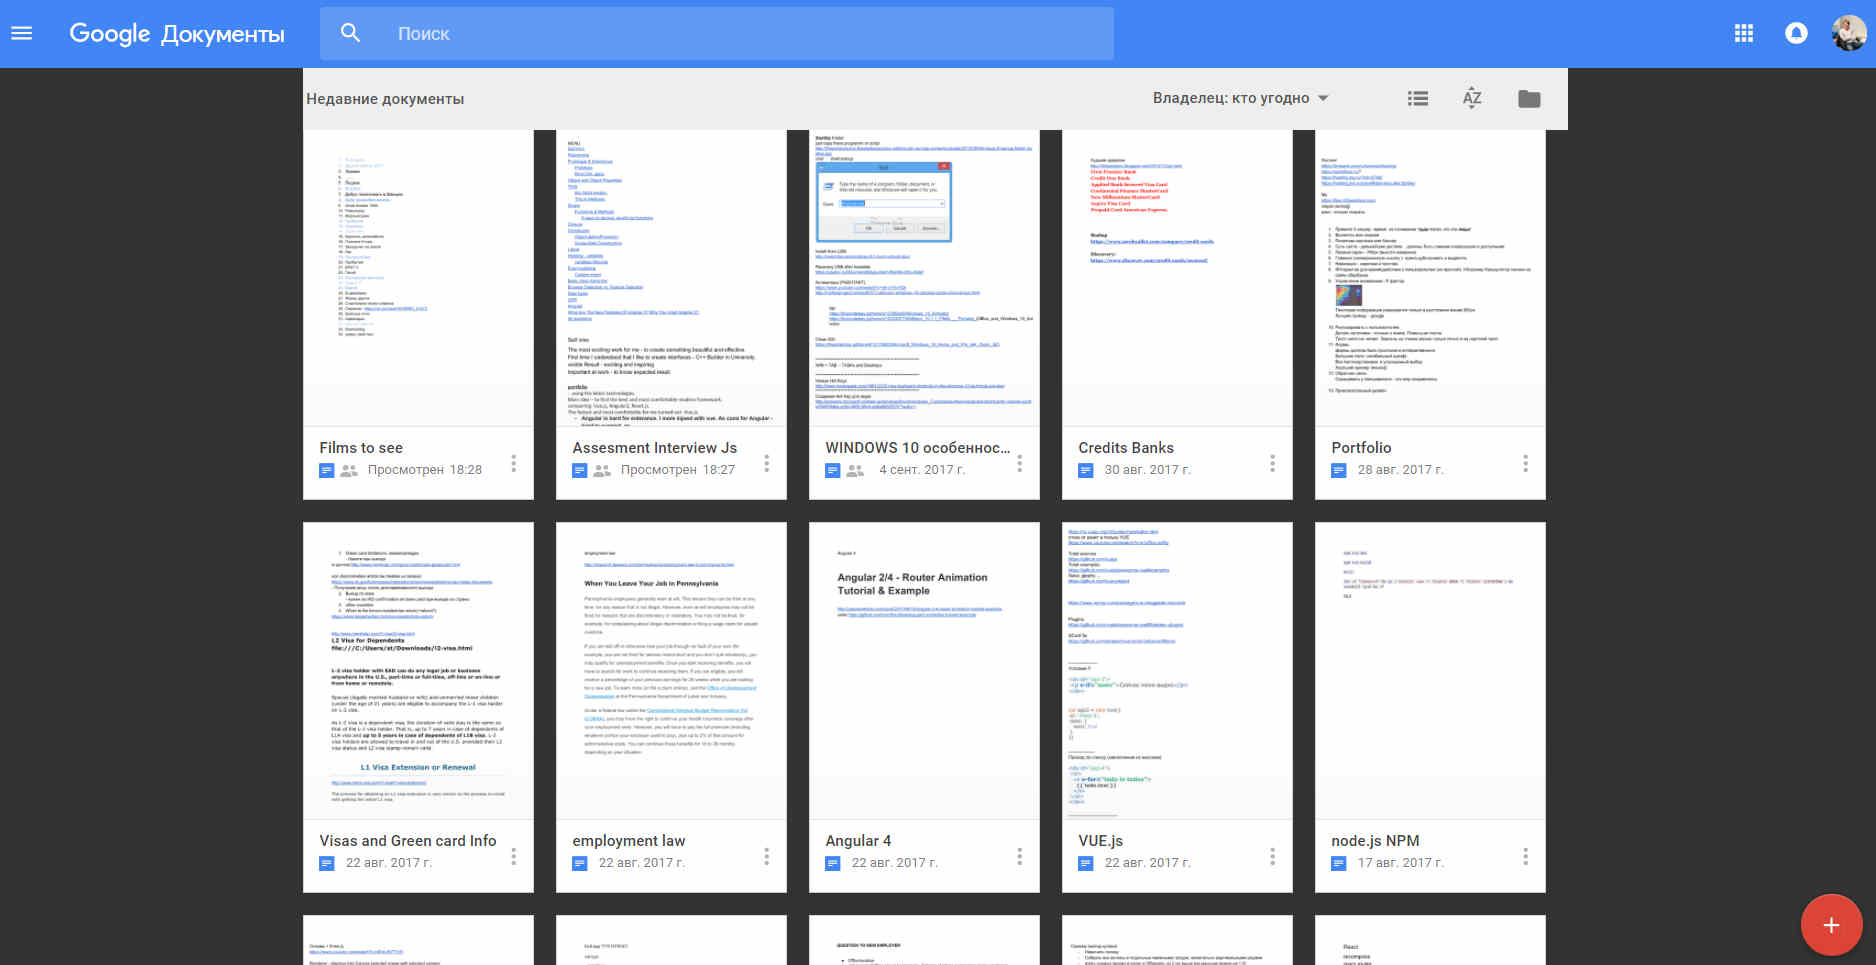Open Visas and Green card Info thumbnail

click(x=418, y=670)
